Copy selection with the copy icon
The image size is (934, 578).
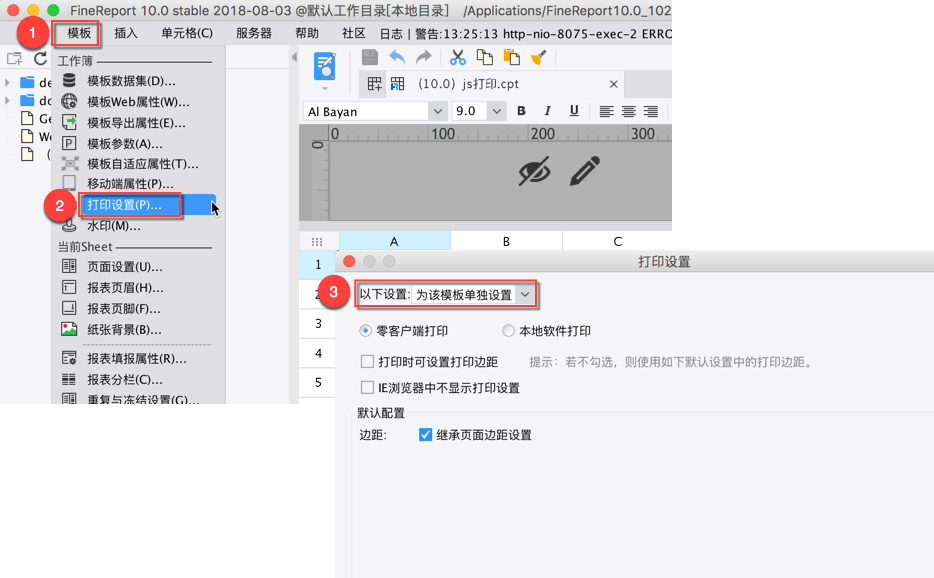pos(485,57)
